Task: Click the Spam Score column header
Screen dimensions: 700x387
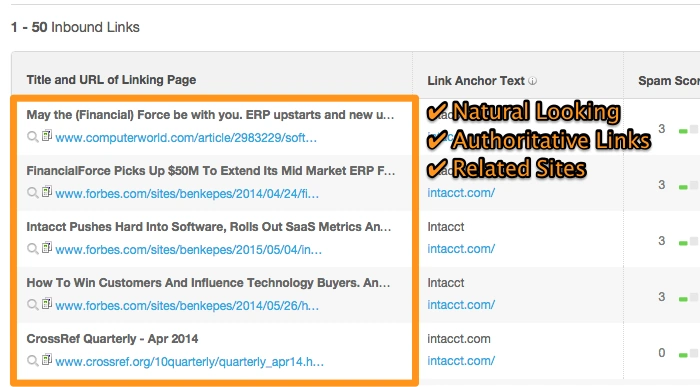Action: coord(669,81)
